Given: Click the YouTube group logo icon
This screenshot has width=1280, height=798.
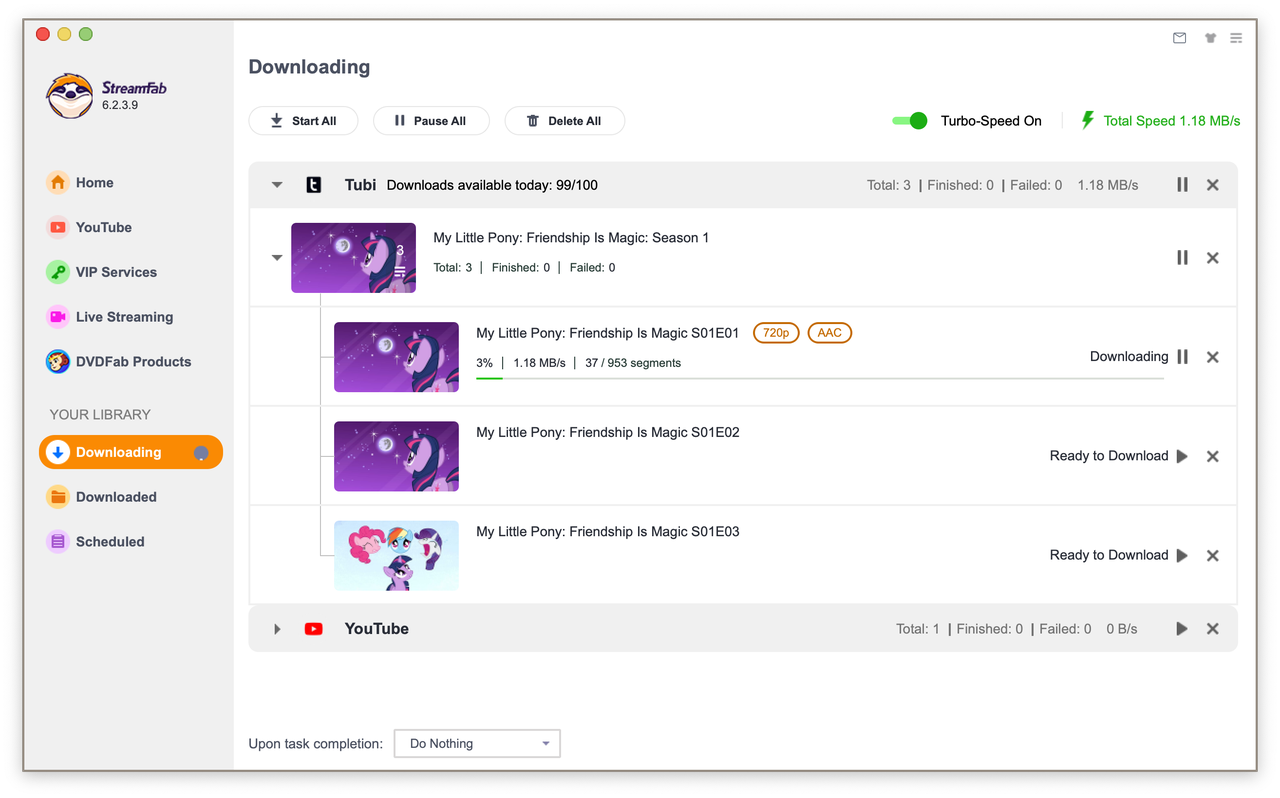Looking at the screenshot, I should (314, 629).
